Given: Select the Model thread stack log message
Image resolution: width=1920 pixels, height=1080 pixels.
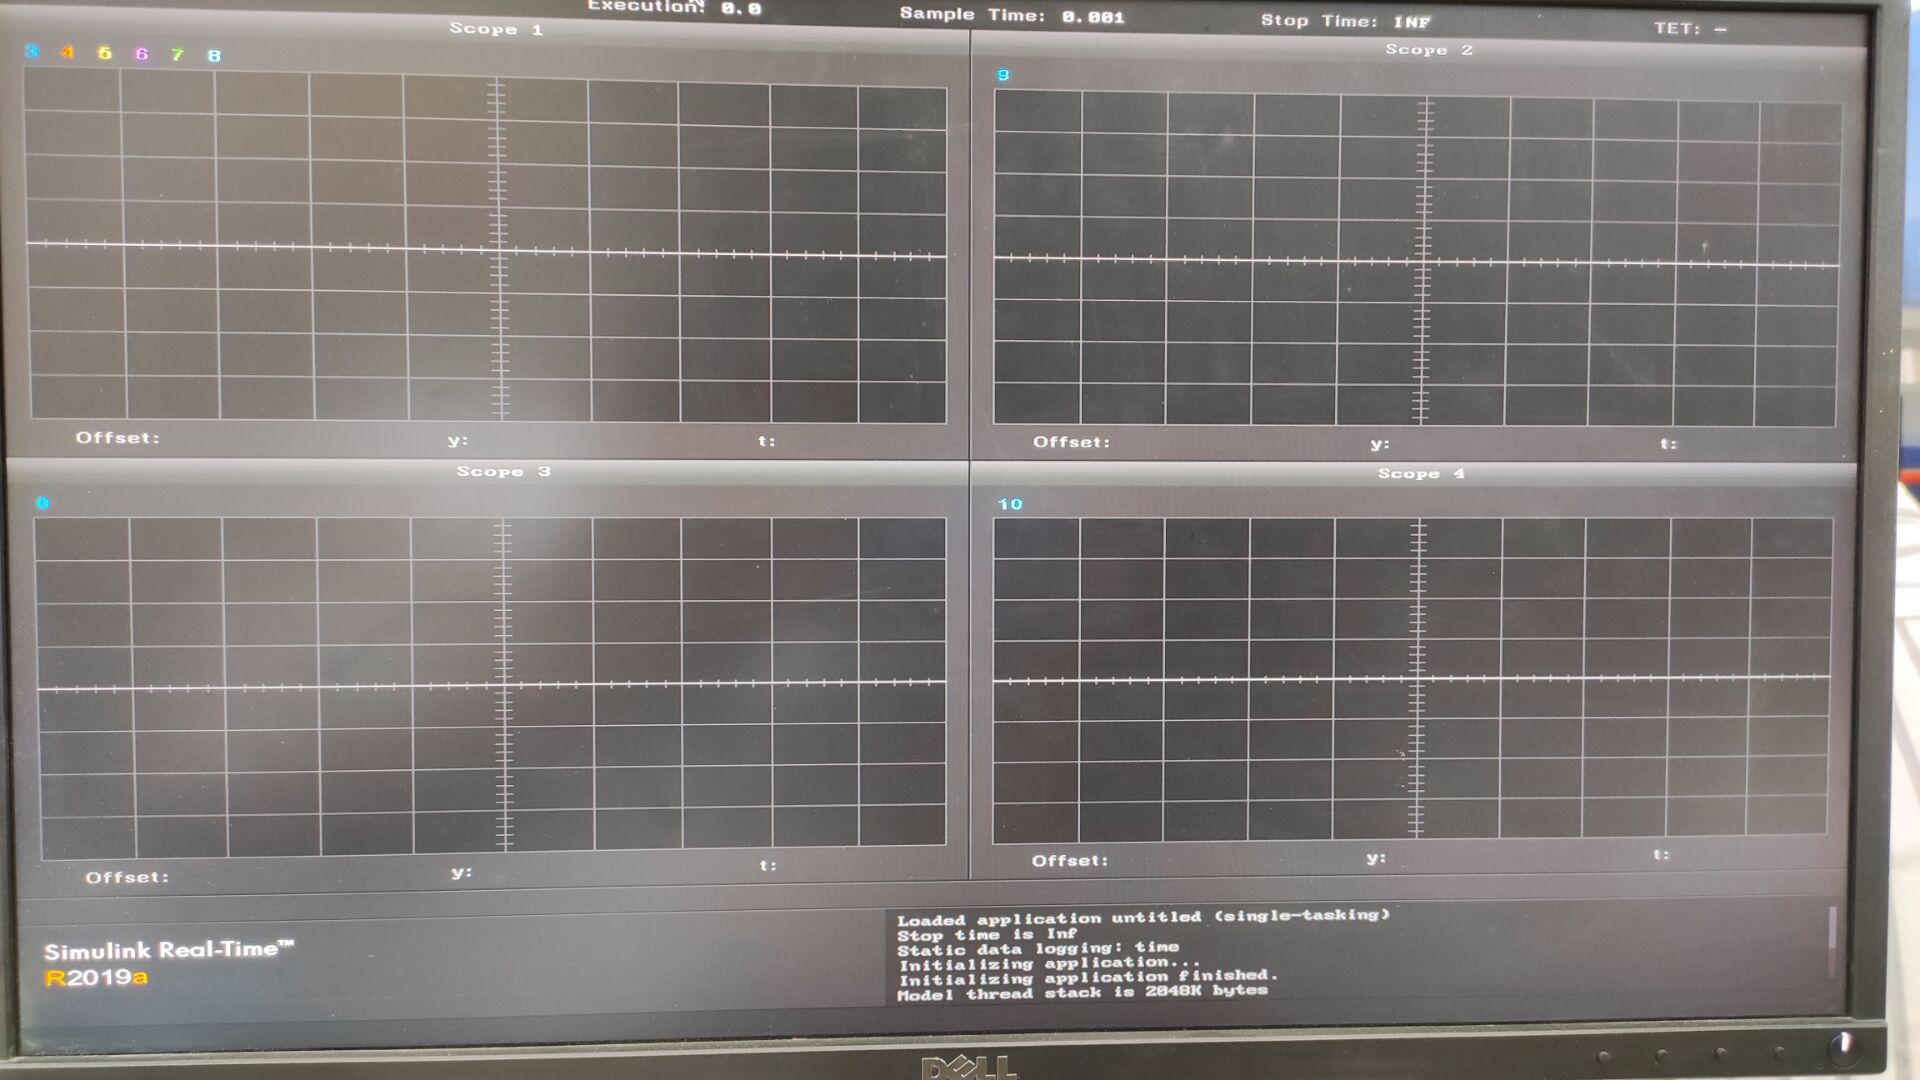Looking at the screenshot, I should click(x=1083, y=992).
